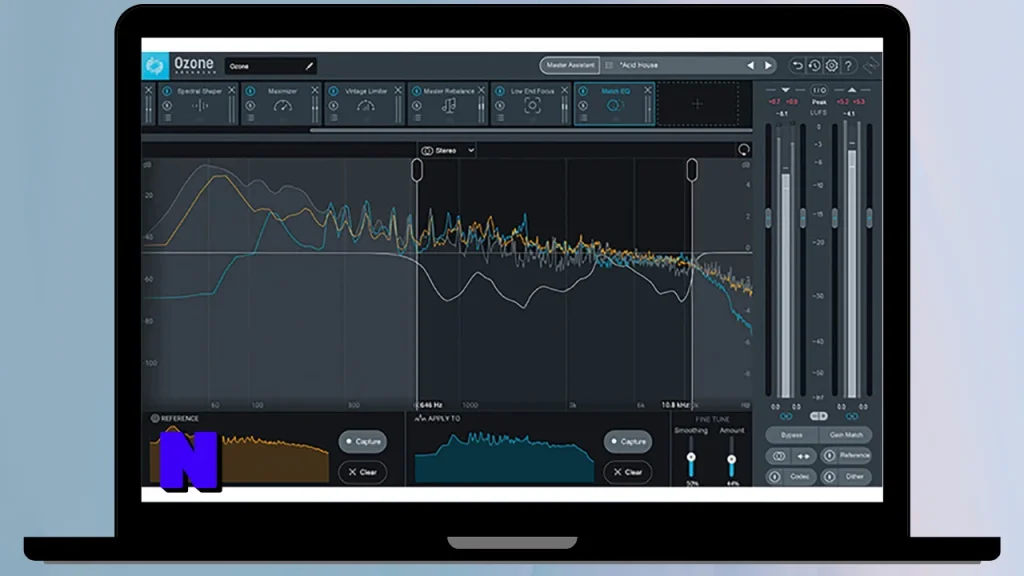Solo the Spectral Shaper module
Screen dimensions: 1024x576
[167, 106]
